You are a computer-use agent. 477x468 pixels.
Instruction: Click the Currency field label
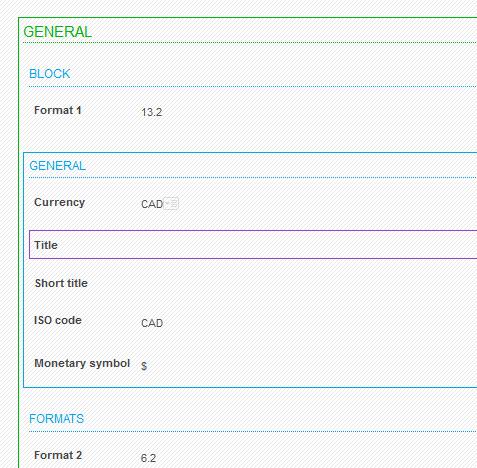tap(60, 202)
